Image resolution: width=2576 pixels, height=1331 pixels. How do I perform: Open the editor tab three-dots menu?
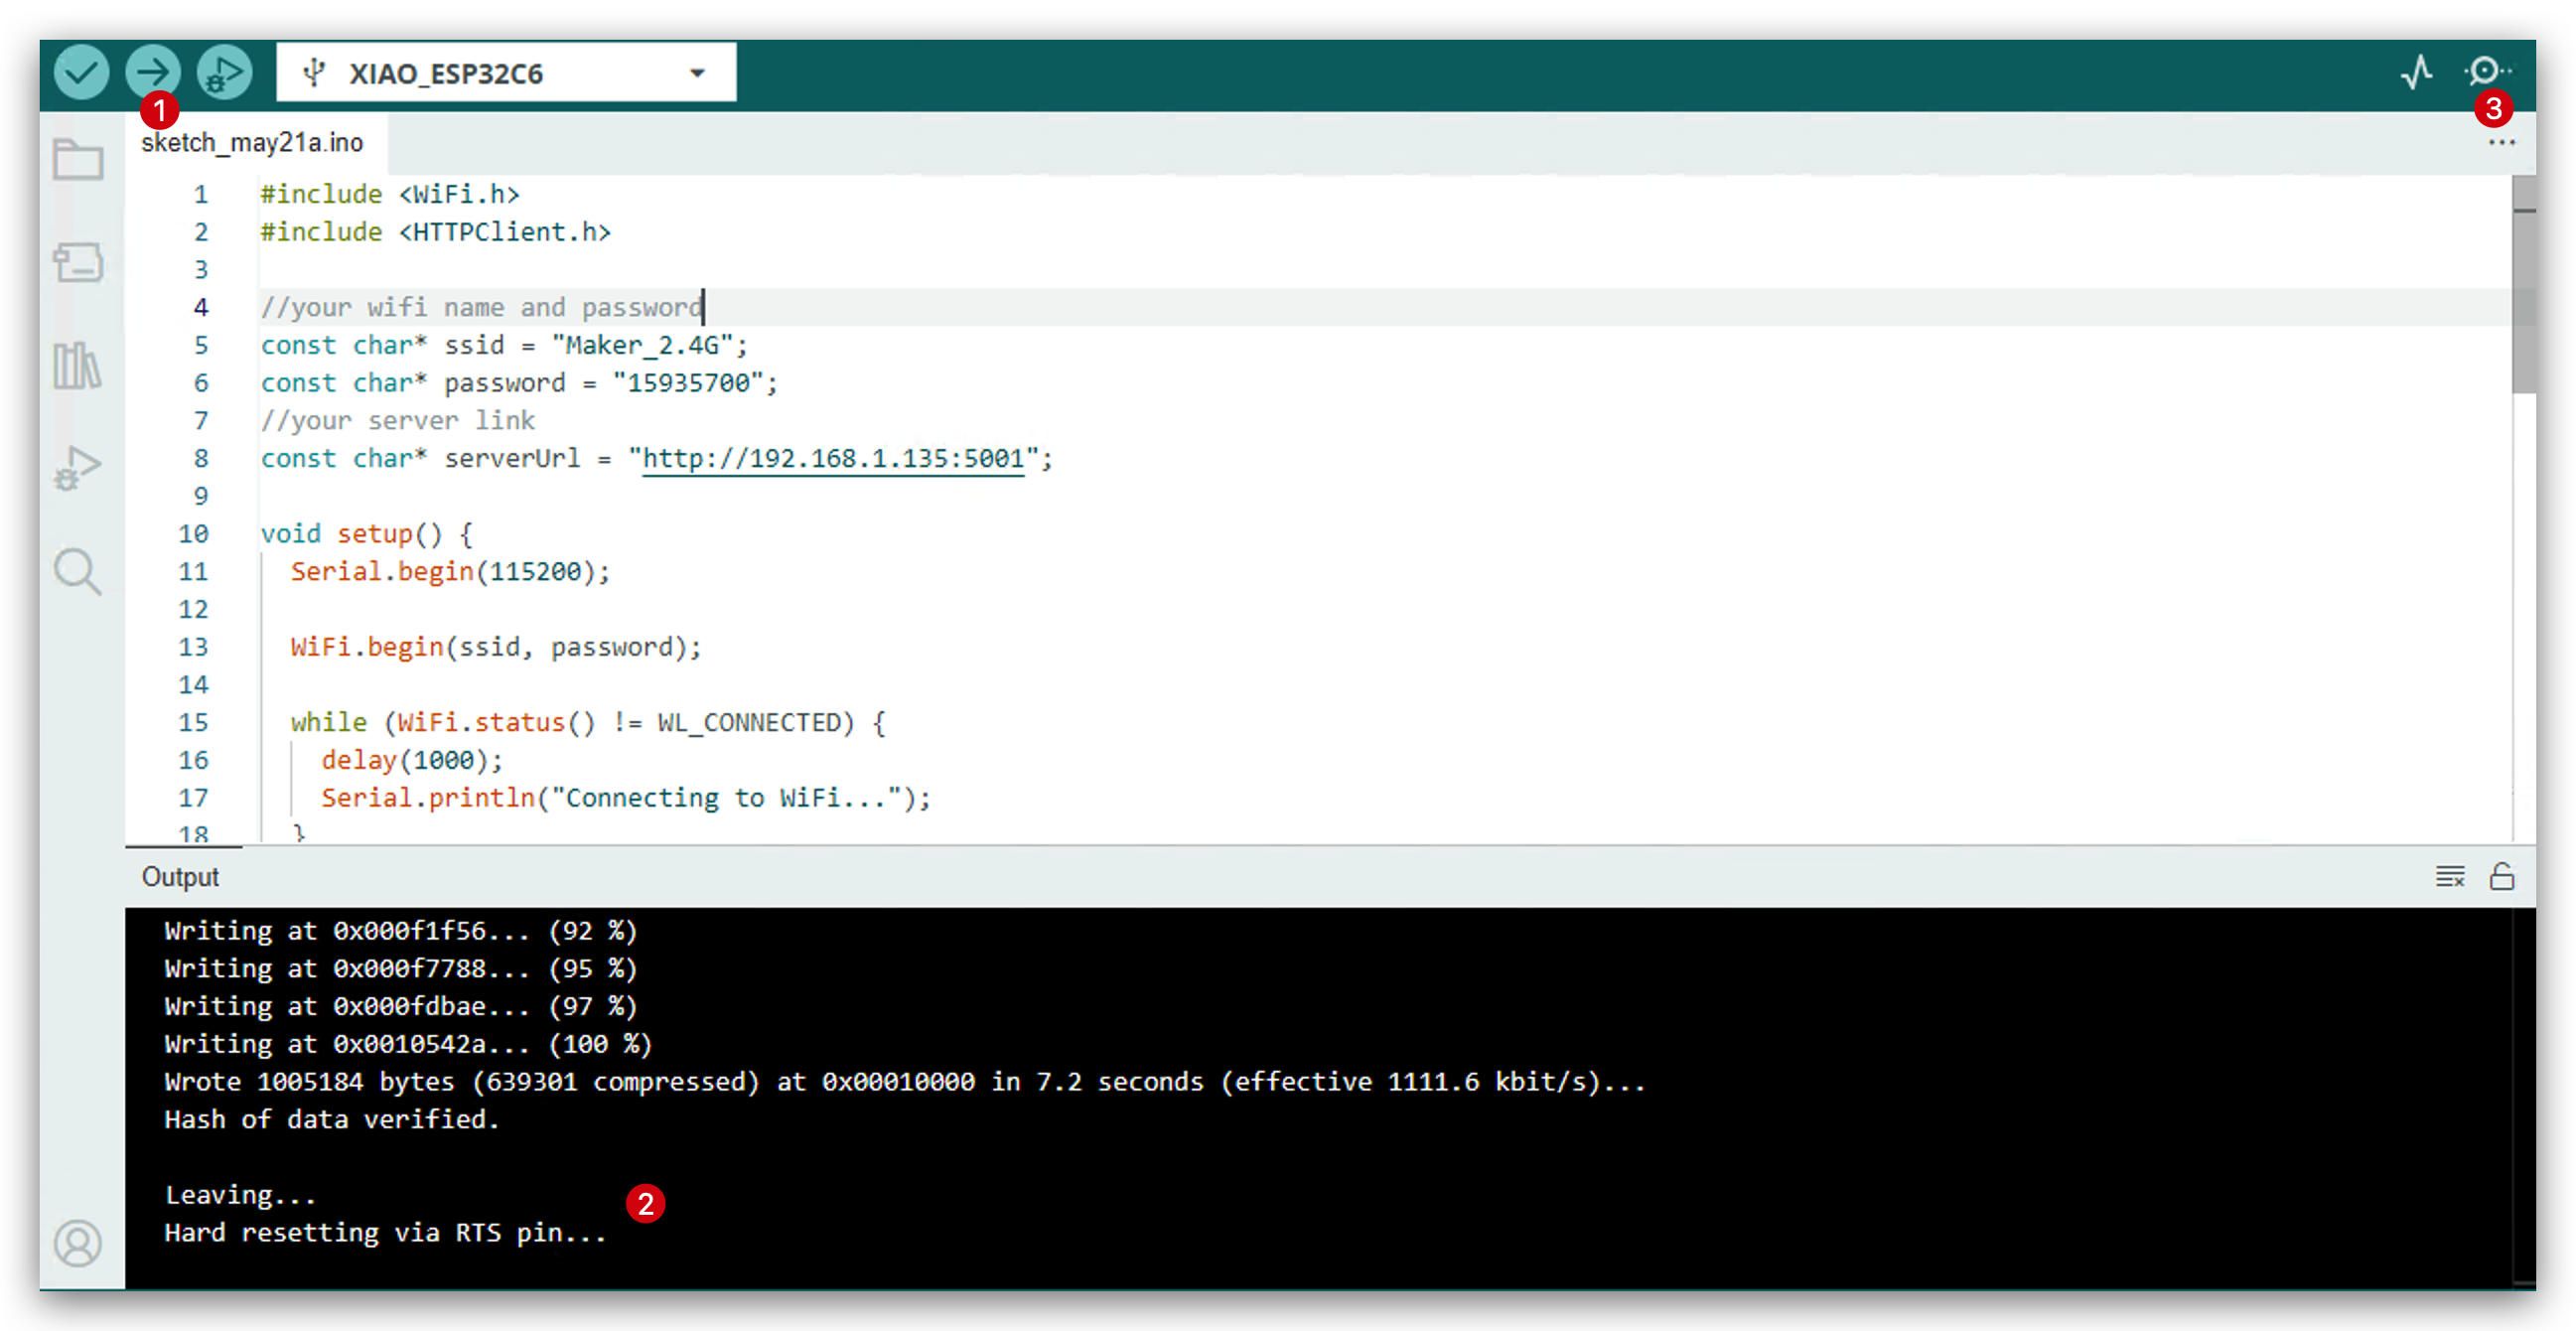(2502, 143)
